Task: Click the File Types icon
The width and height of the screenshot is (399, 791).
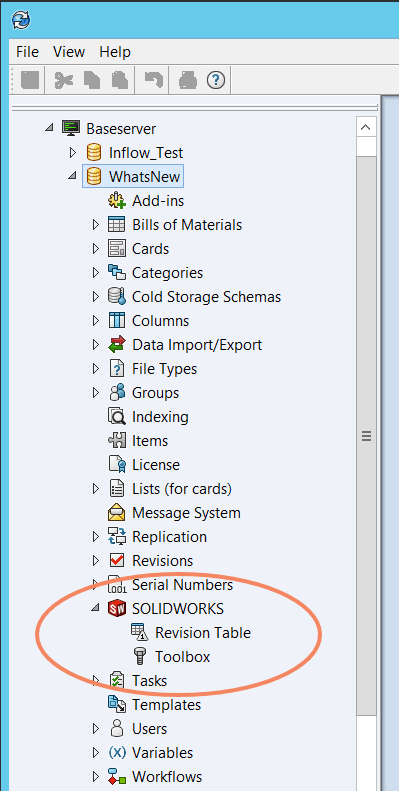Action: (x=117, y=369)
